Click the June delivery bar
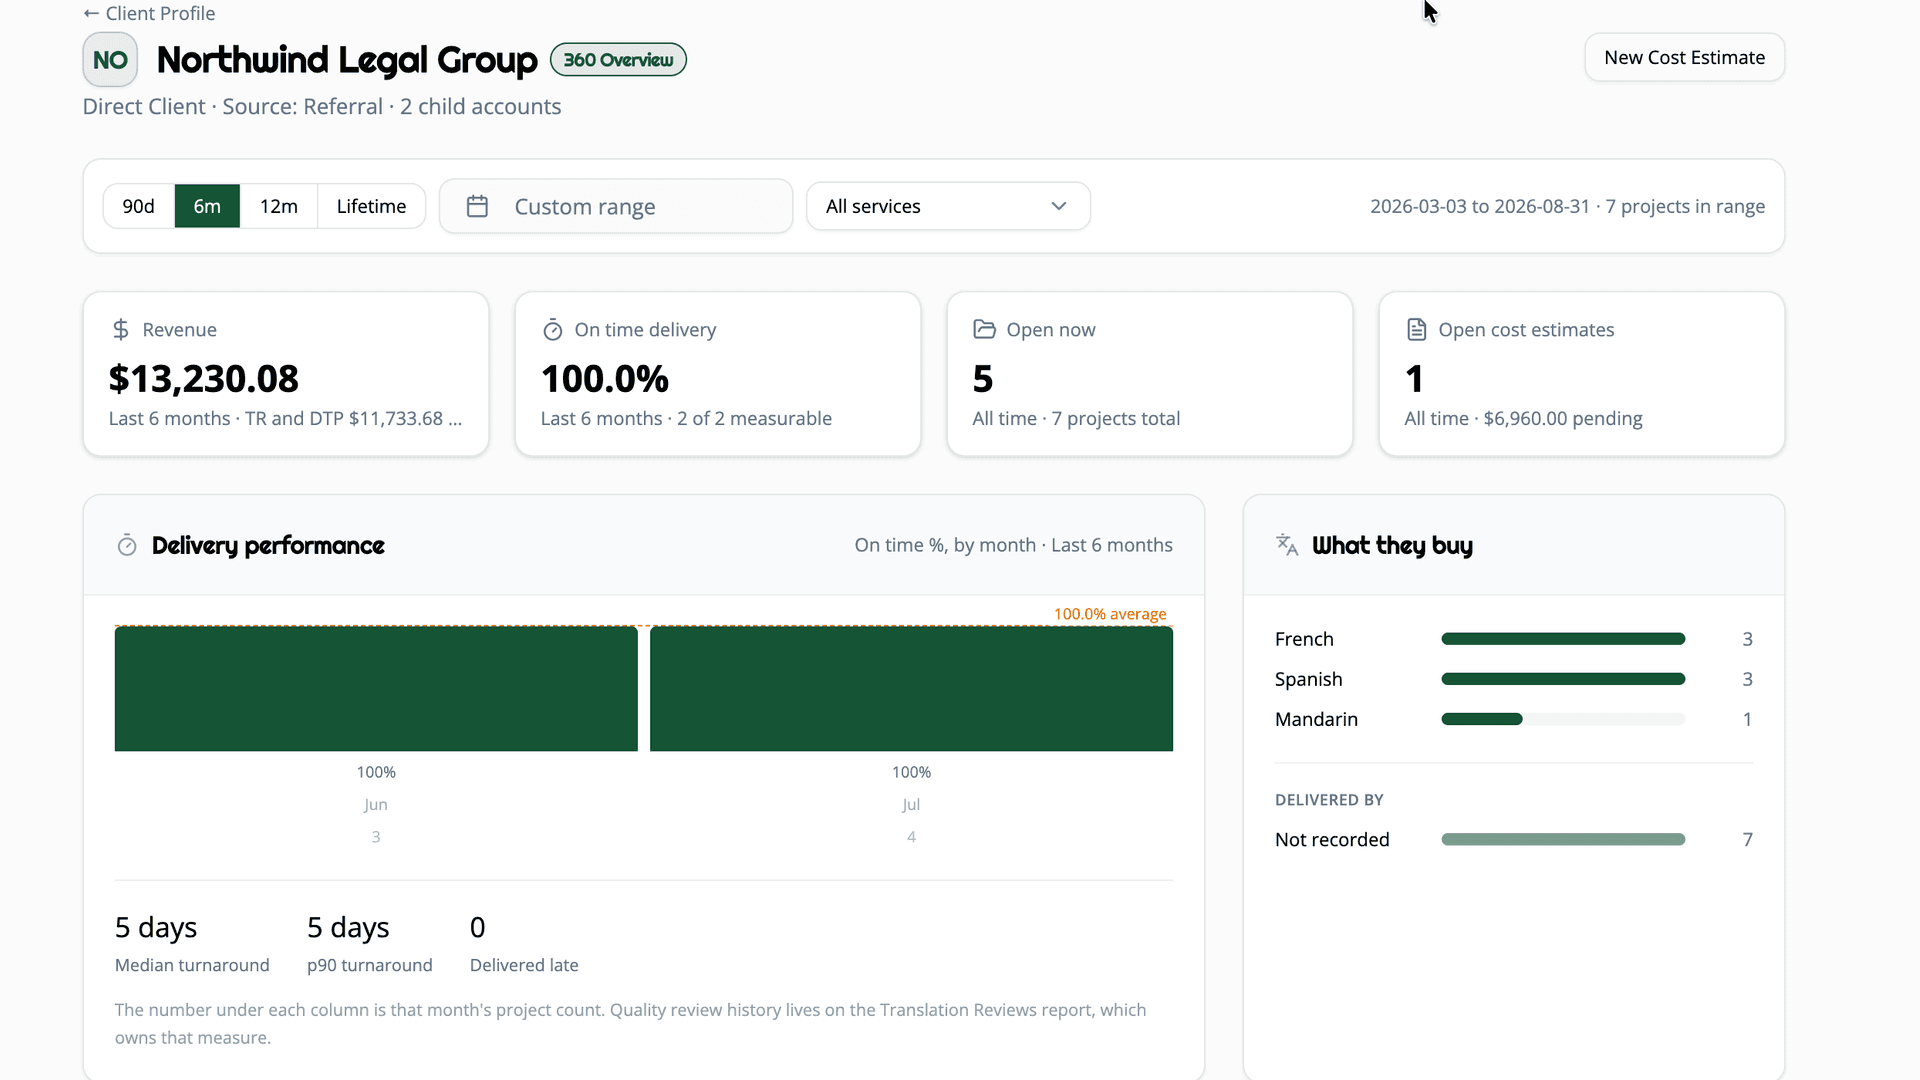This screenshot has height=1080, width=1920. tap(376, 688)
